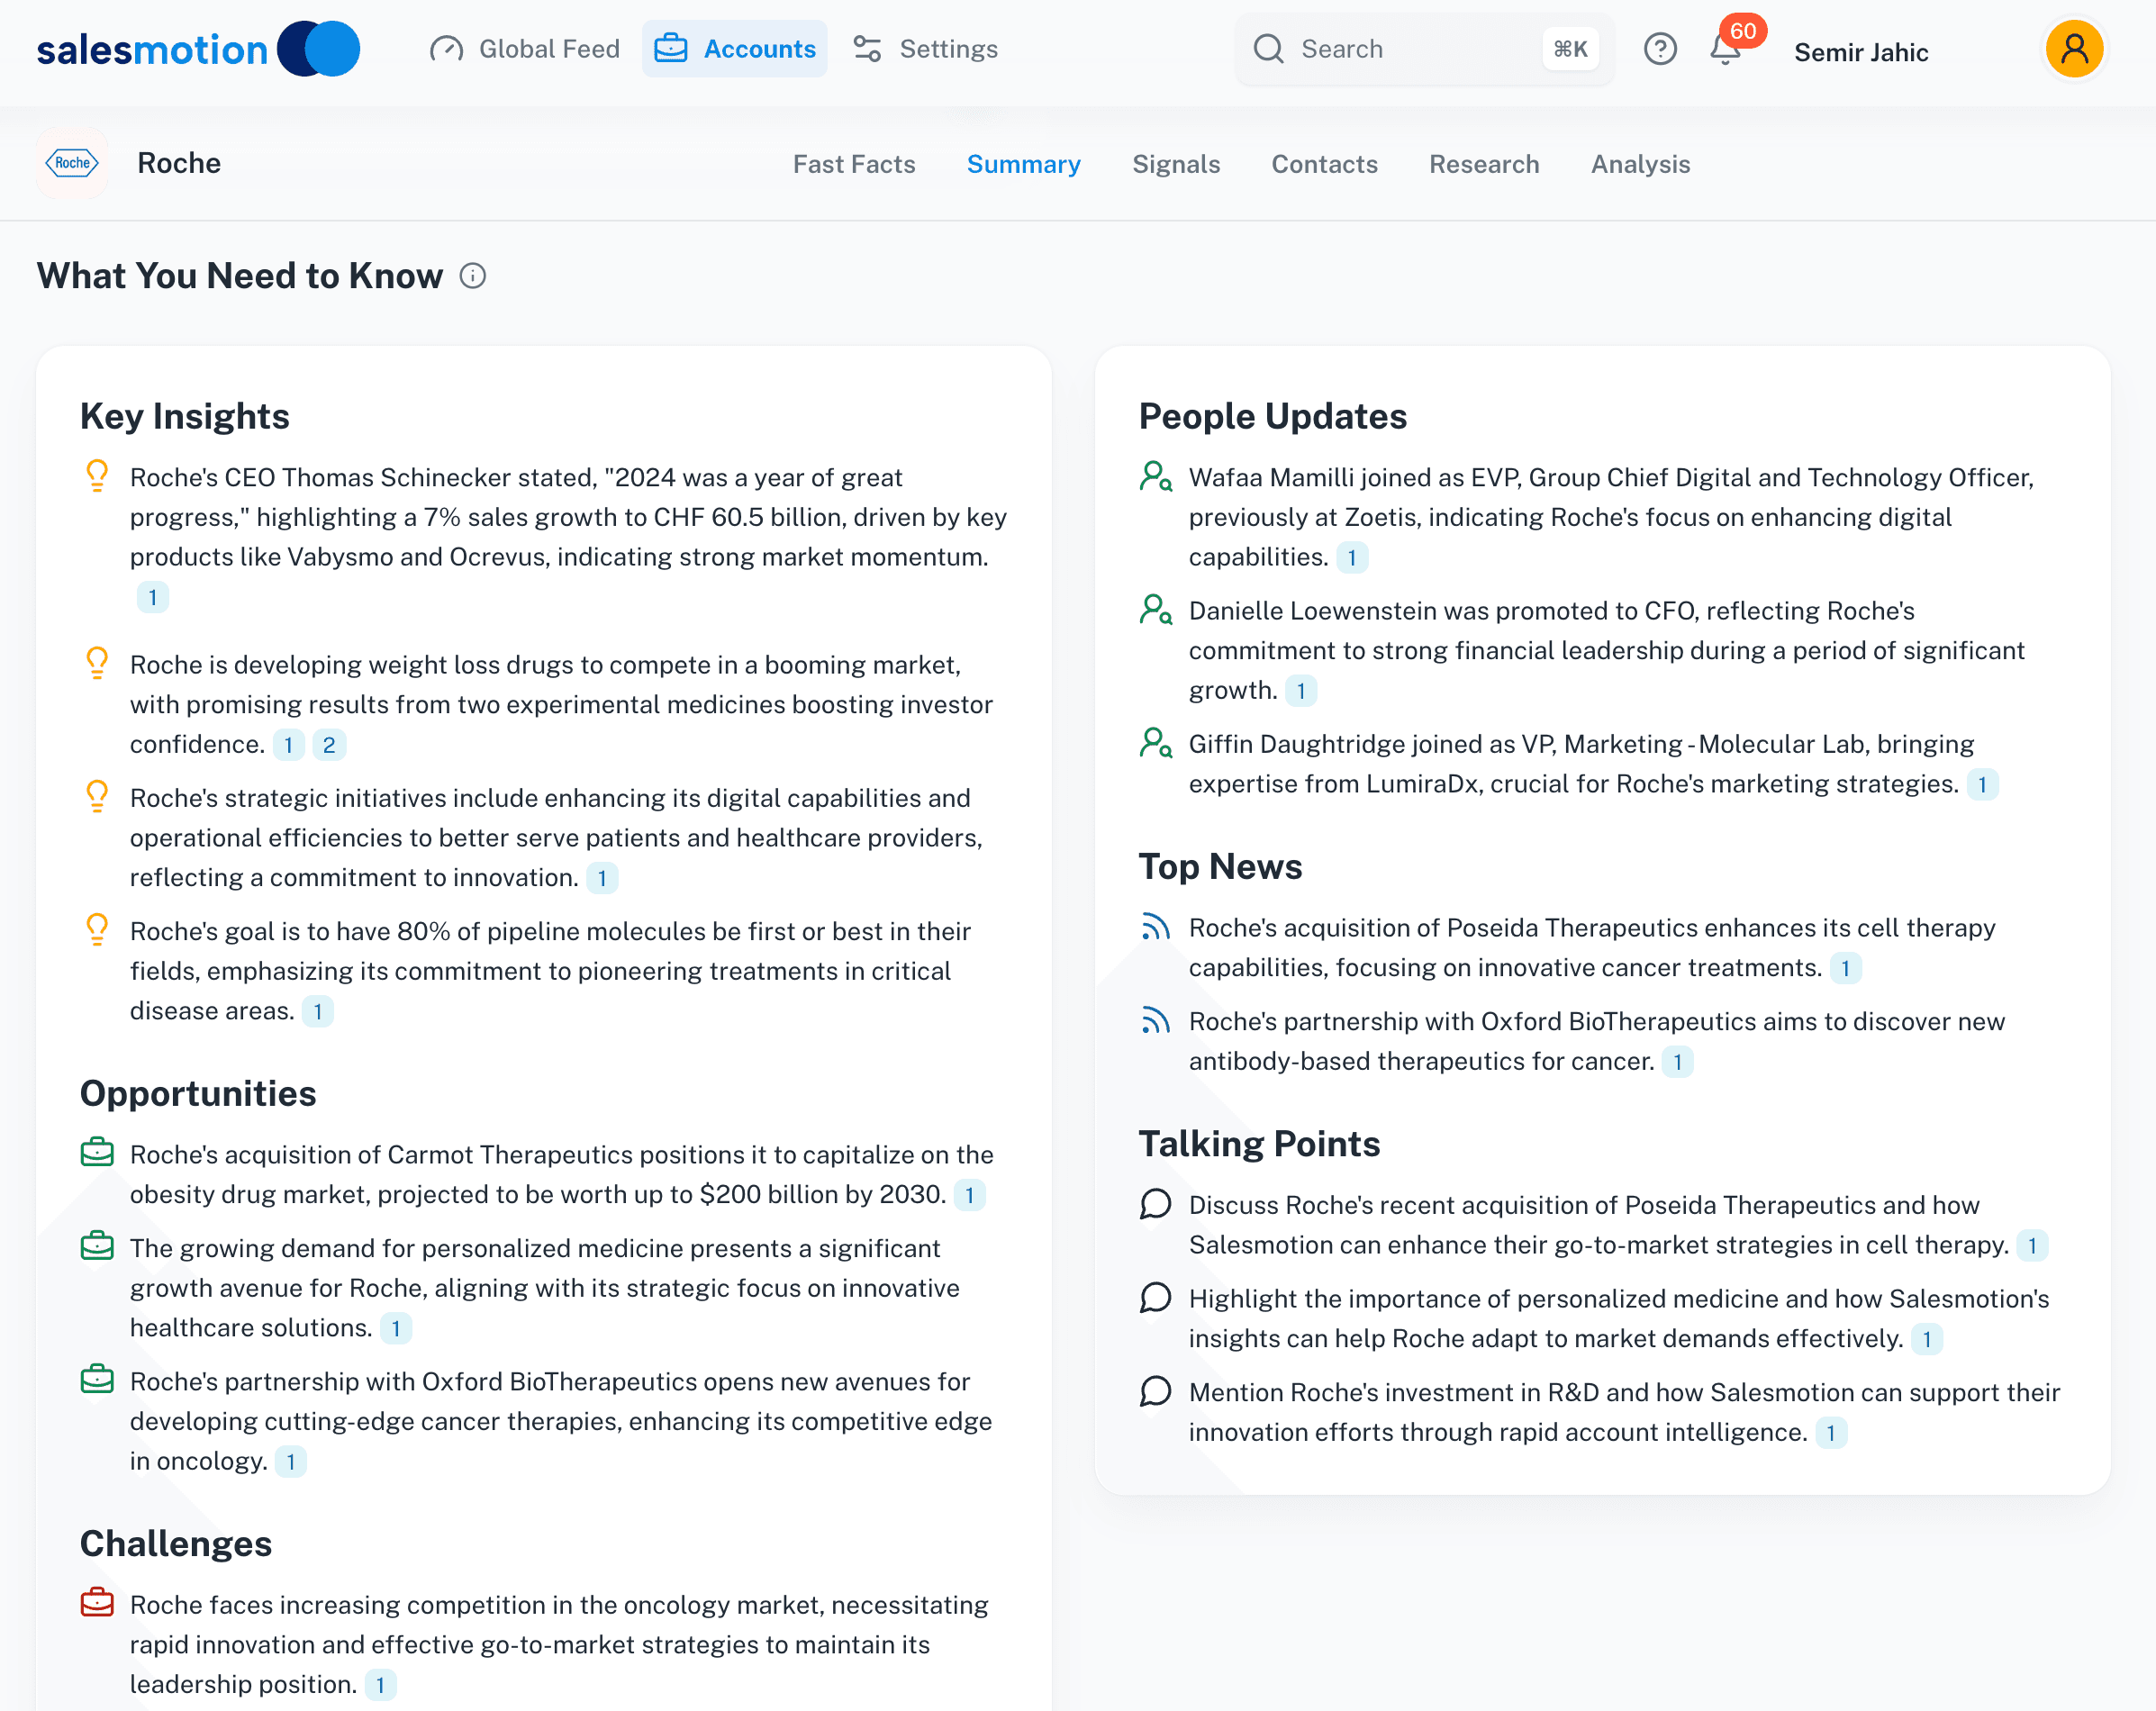Click the user avatar icon
Screen dimensions: 2156x1711
point(2075,48)
